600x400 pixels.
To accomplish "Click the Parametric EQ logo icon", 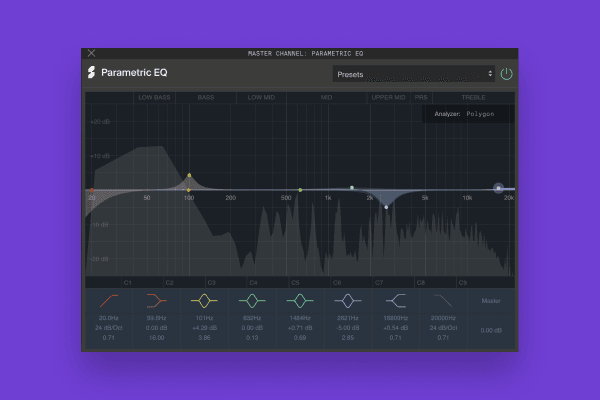I will pos(91,72).
